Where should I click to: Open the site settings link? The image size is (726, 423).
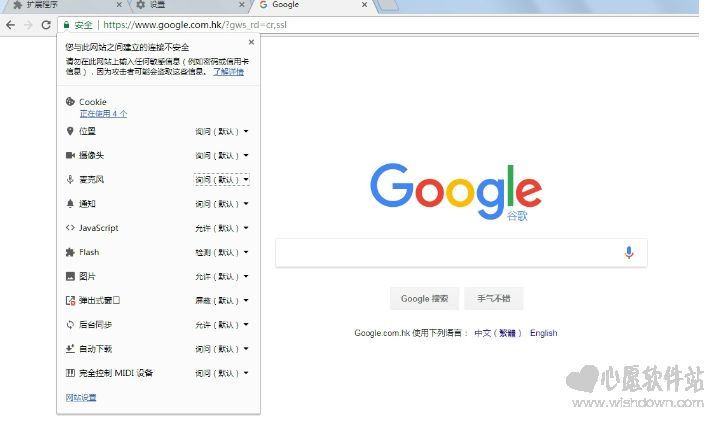[x=81, y=397]
